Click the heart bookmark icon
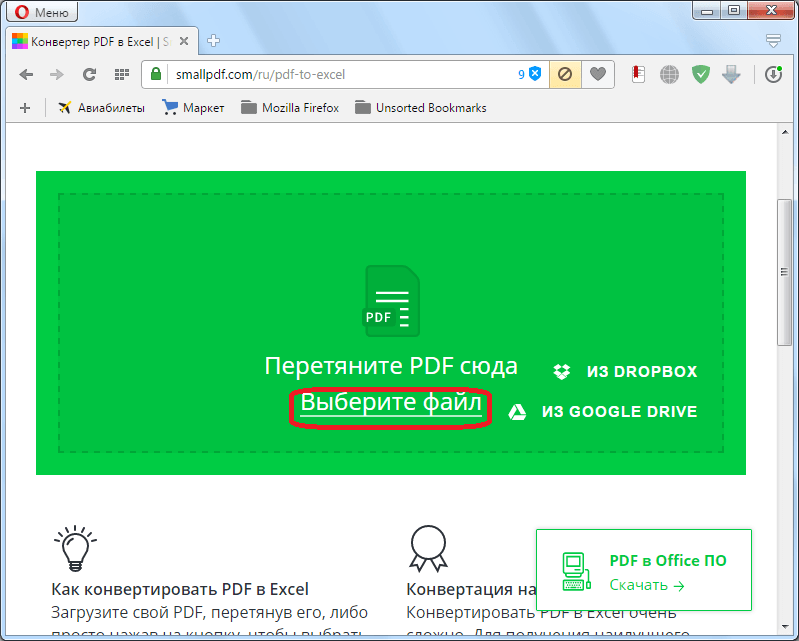The width and height of the screenshot is (799, 641). [597, 74]
